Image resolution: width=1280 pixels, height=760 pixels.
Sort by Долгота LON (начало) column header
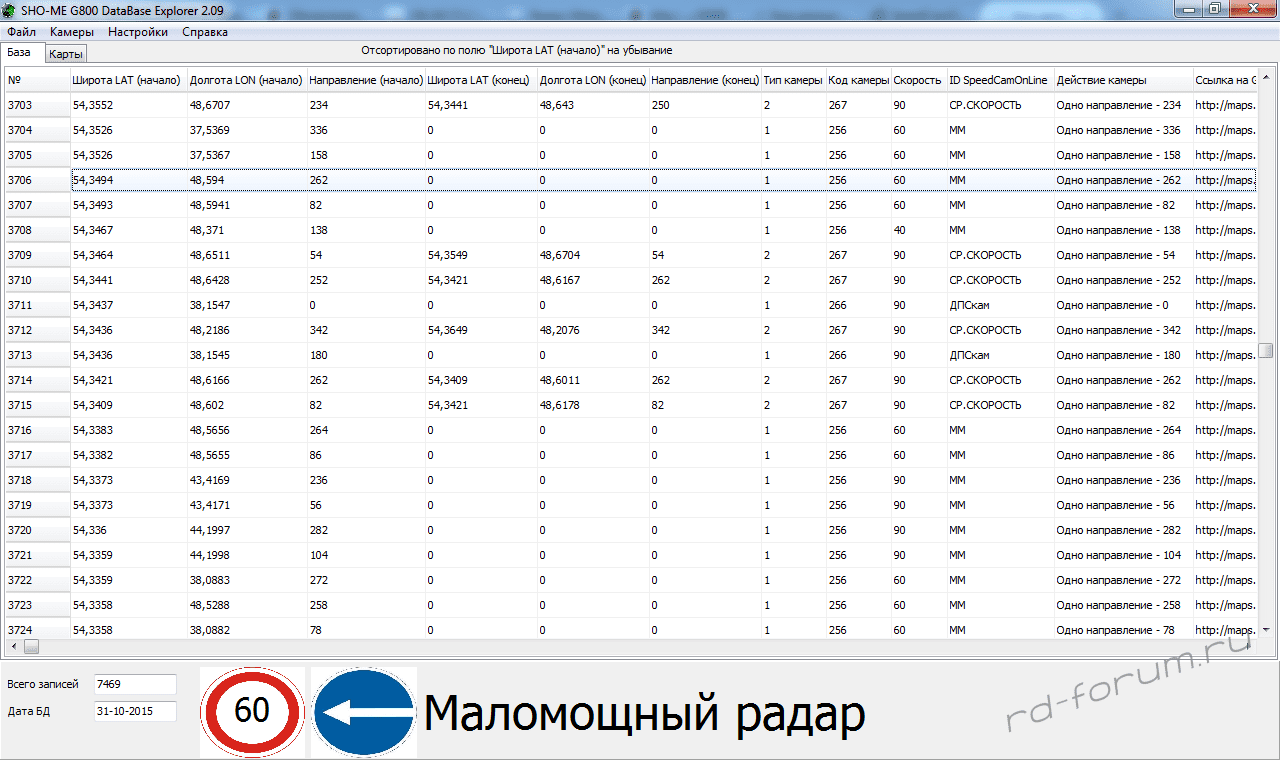247,80
